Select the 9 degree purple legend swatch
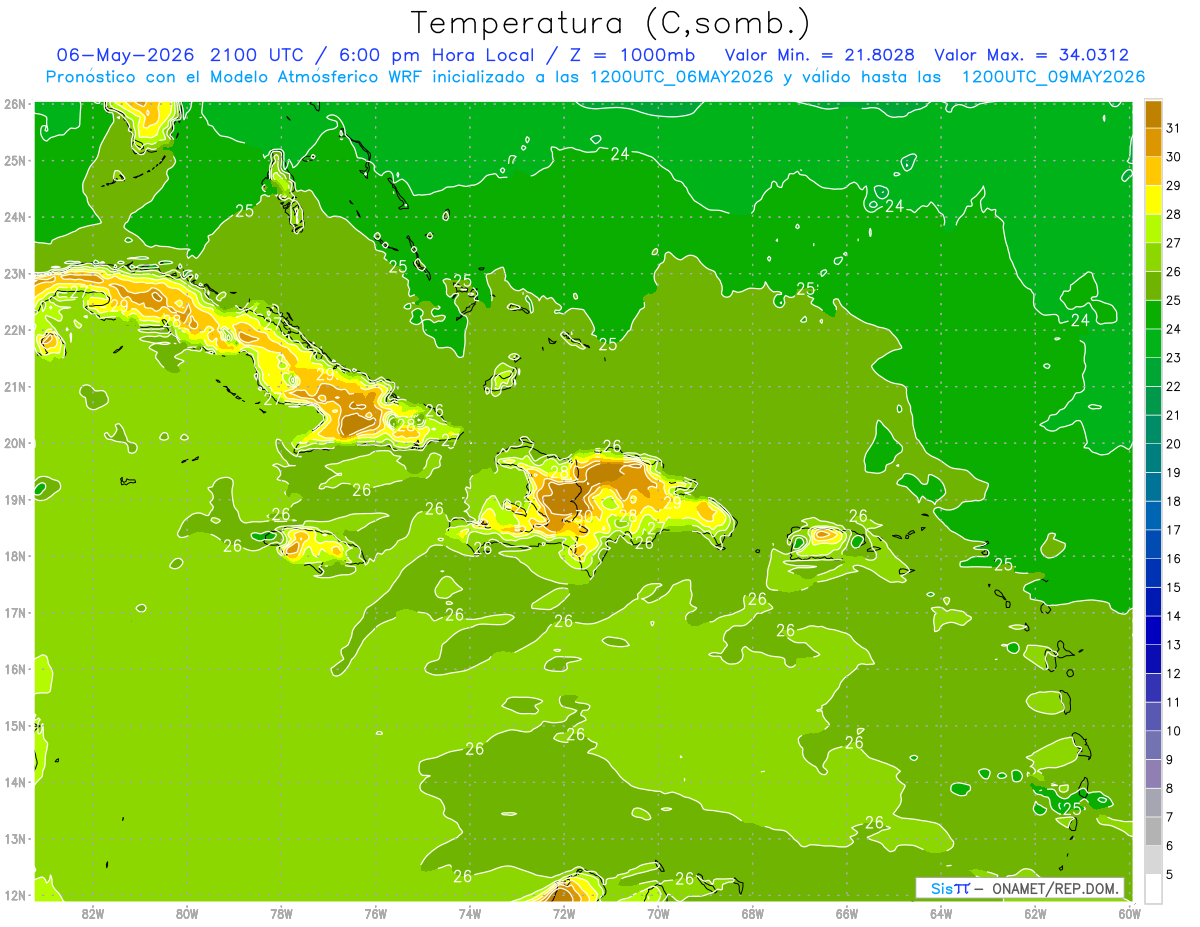The width and height of the screenshot is (1200, 927). 1153,745
